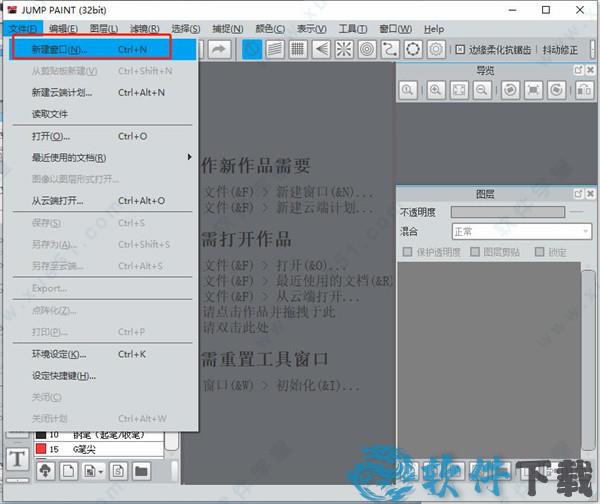Click the brush list scrollbar
Screen dimensions: 600x504
172,441
